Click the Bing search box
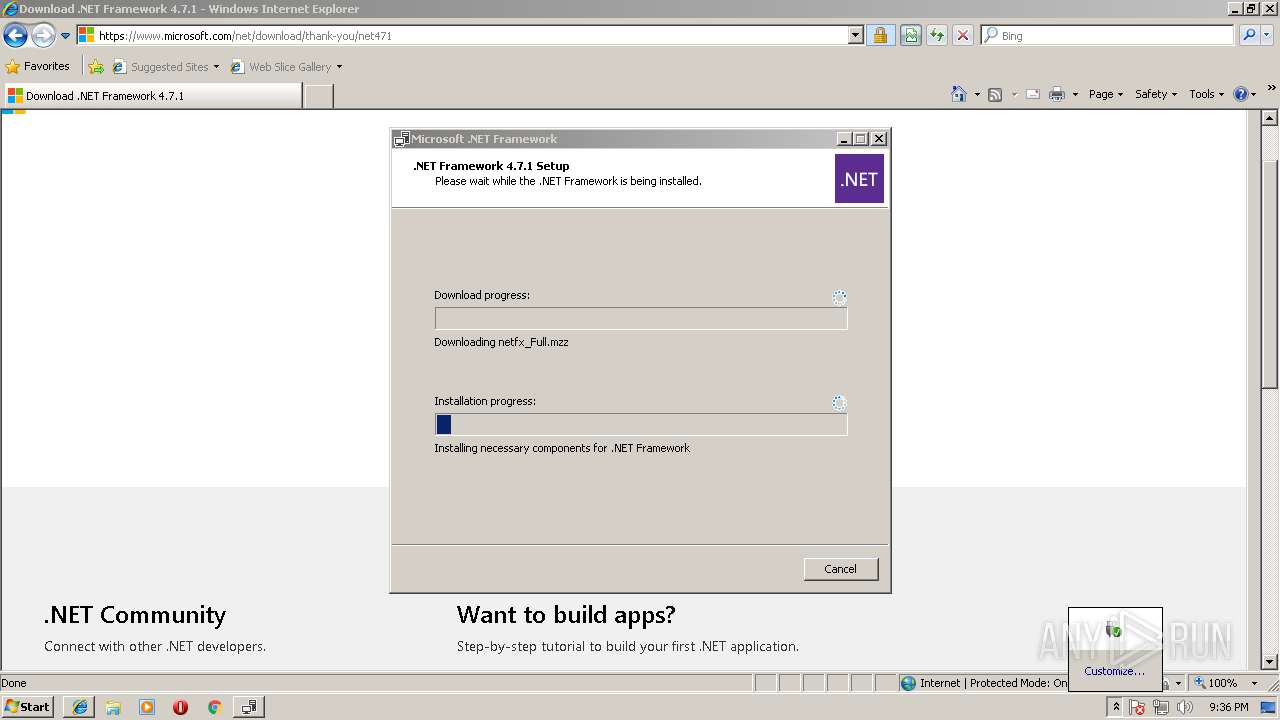 (1107, 36)
